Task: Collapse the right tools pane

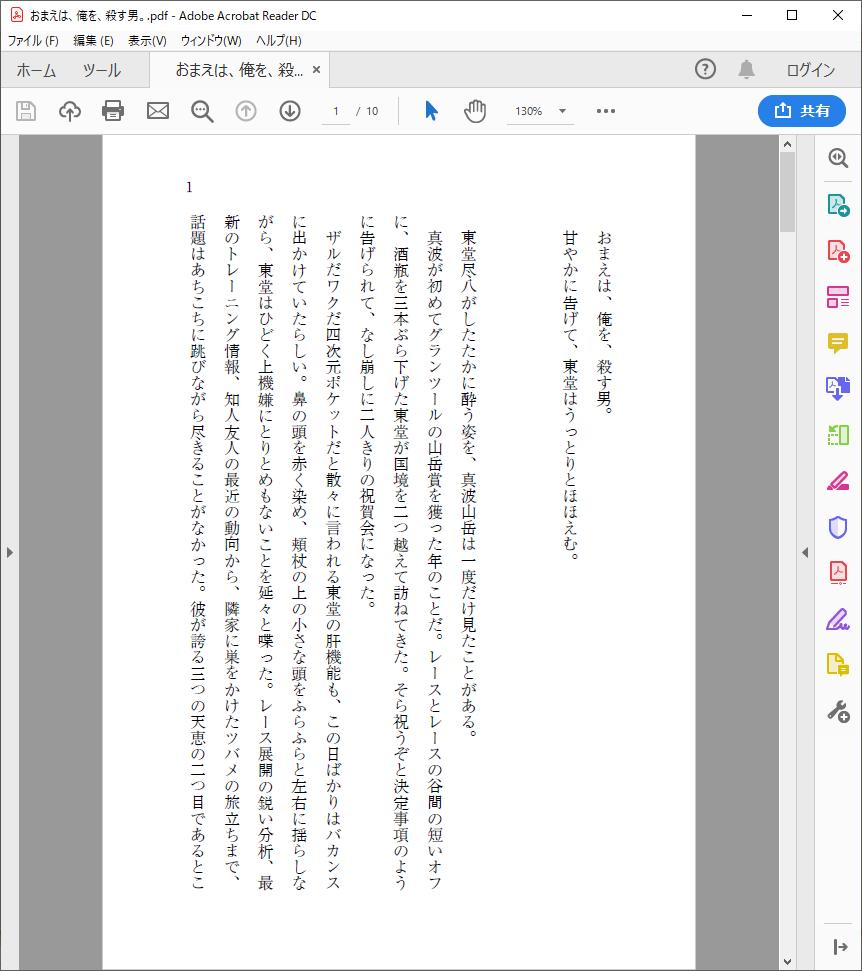Action: 840,946
